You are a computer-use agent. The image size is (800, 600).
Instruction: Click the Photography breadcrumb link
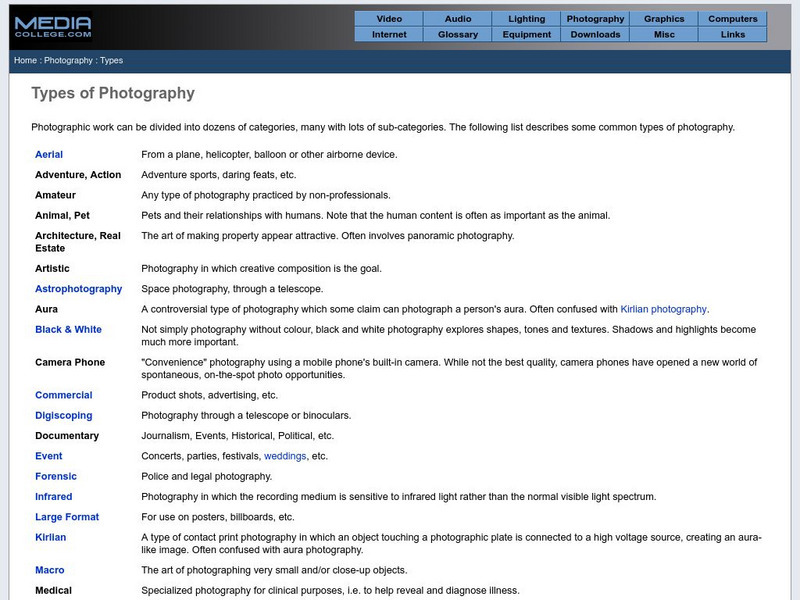[70, 60]
